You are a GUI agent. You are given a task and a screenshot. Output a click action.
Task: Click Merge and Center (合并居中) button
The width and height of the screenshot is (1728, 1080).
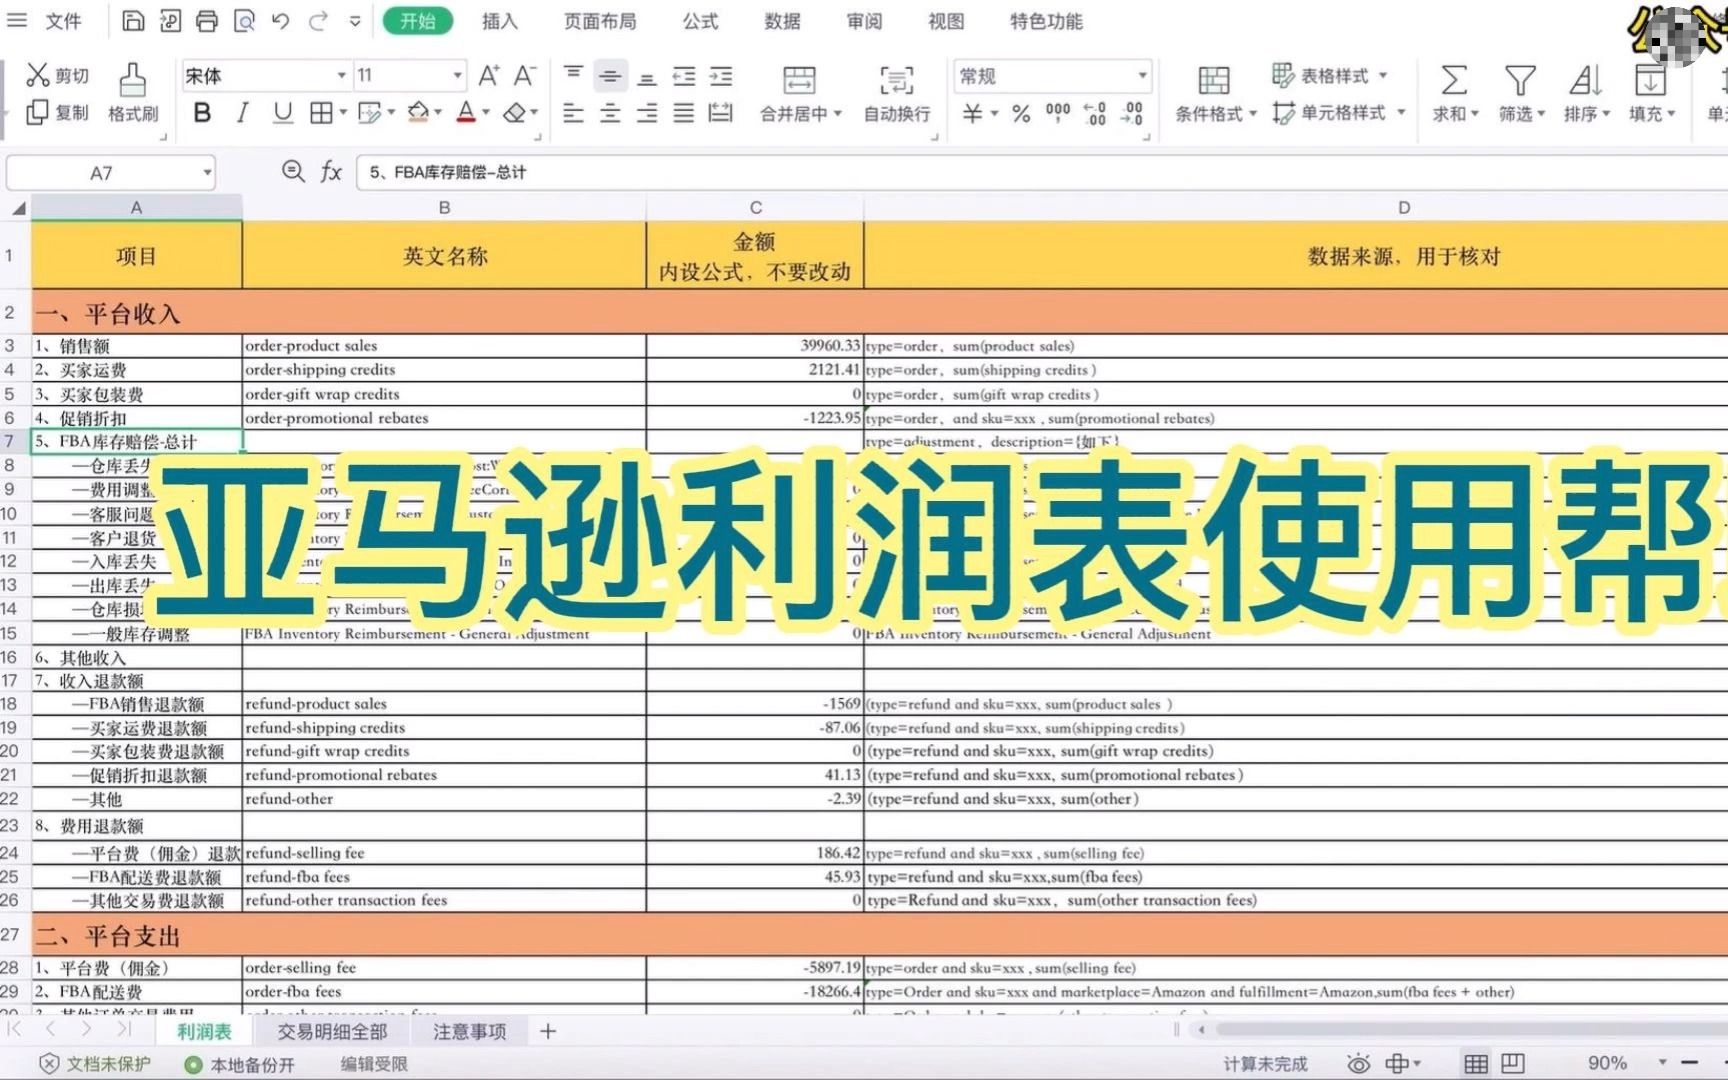tap(800, 94)
